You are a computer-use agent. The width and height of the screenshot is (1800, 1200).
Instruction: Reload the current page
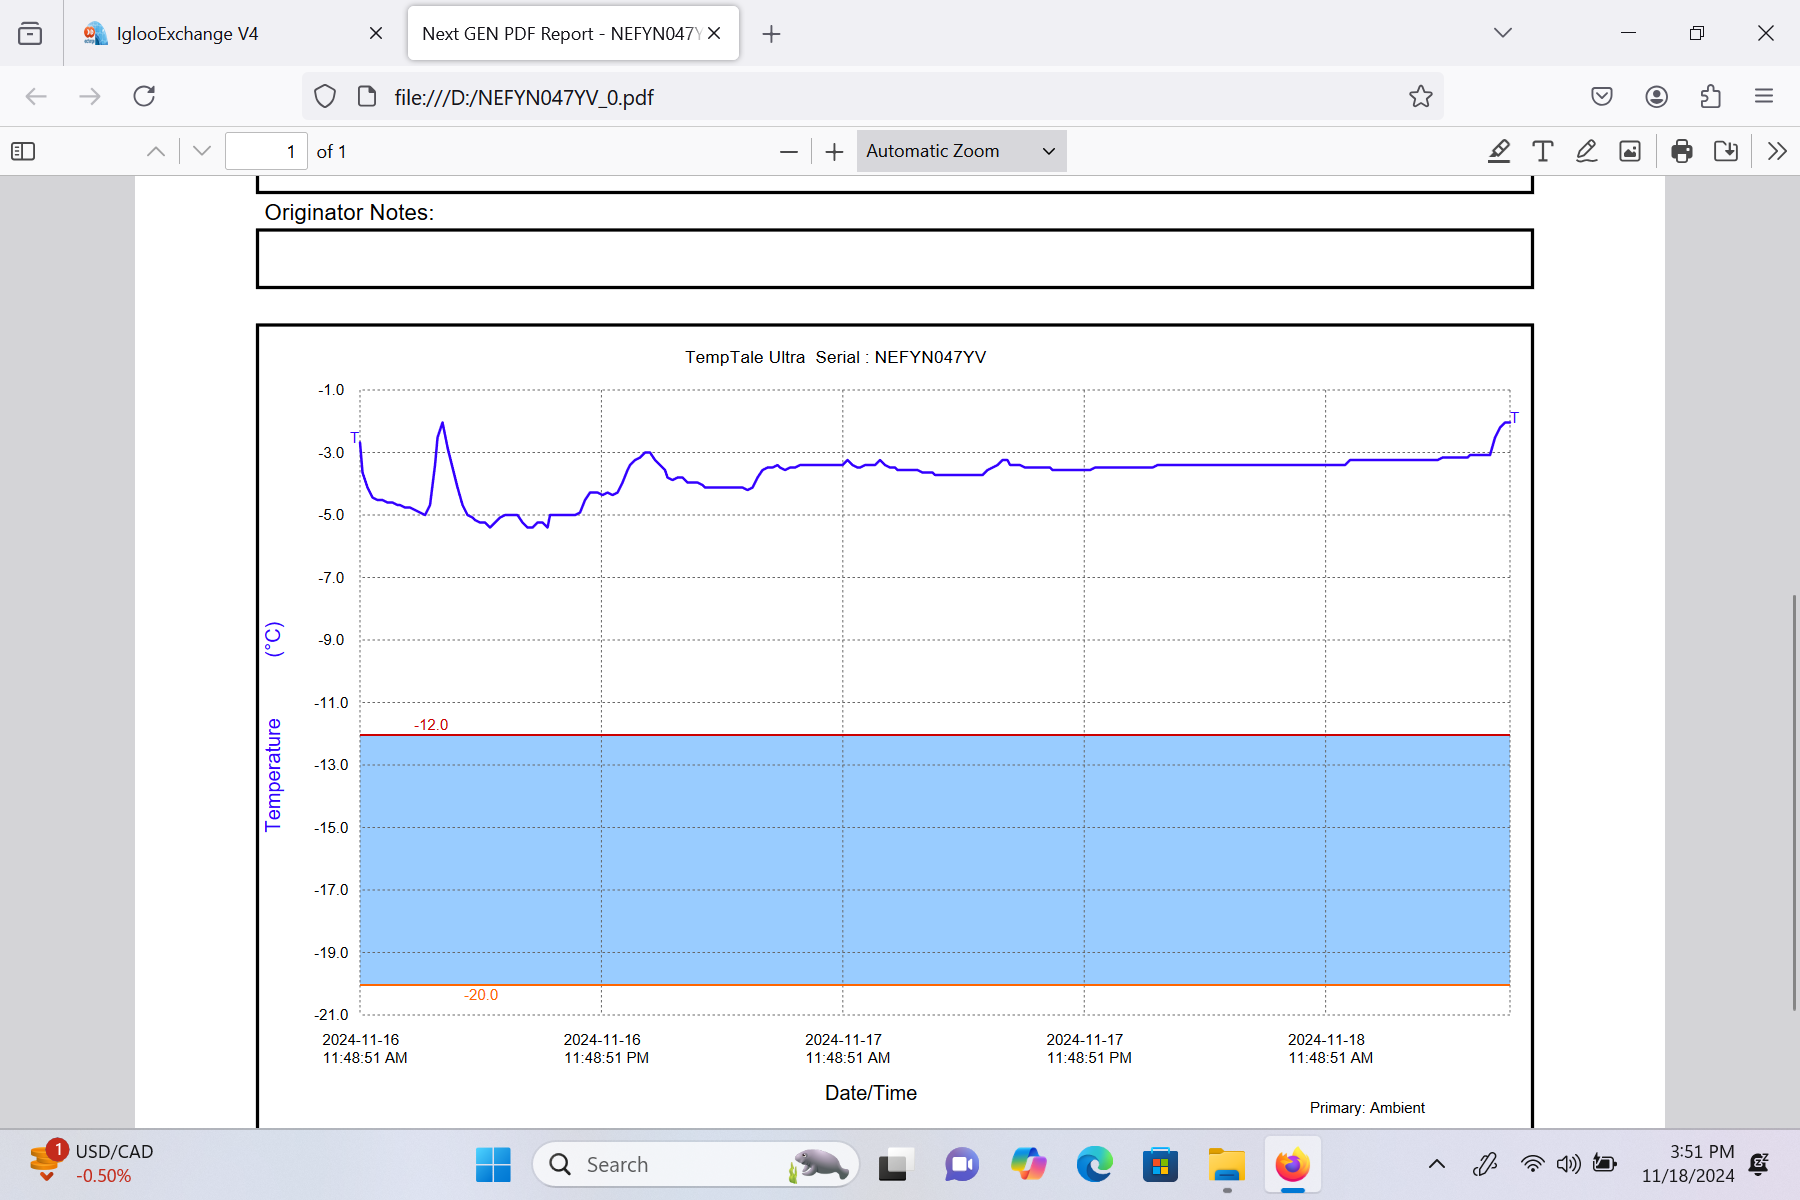pyautogui.click(x=144, y=96)
